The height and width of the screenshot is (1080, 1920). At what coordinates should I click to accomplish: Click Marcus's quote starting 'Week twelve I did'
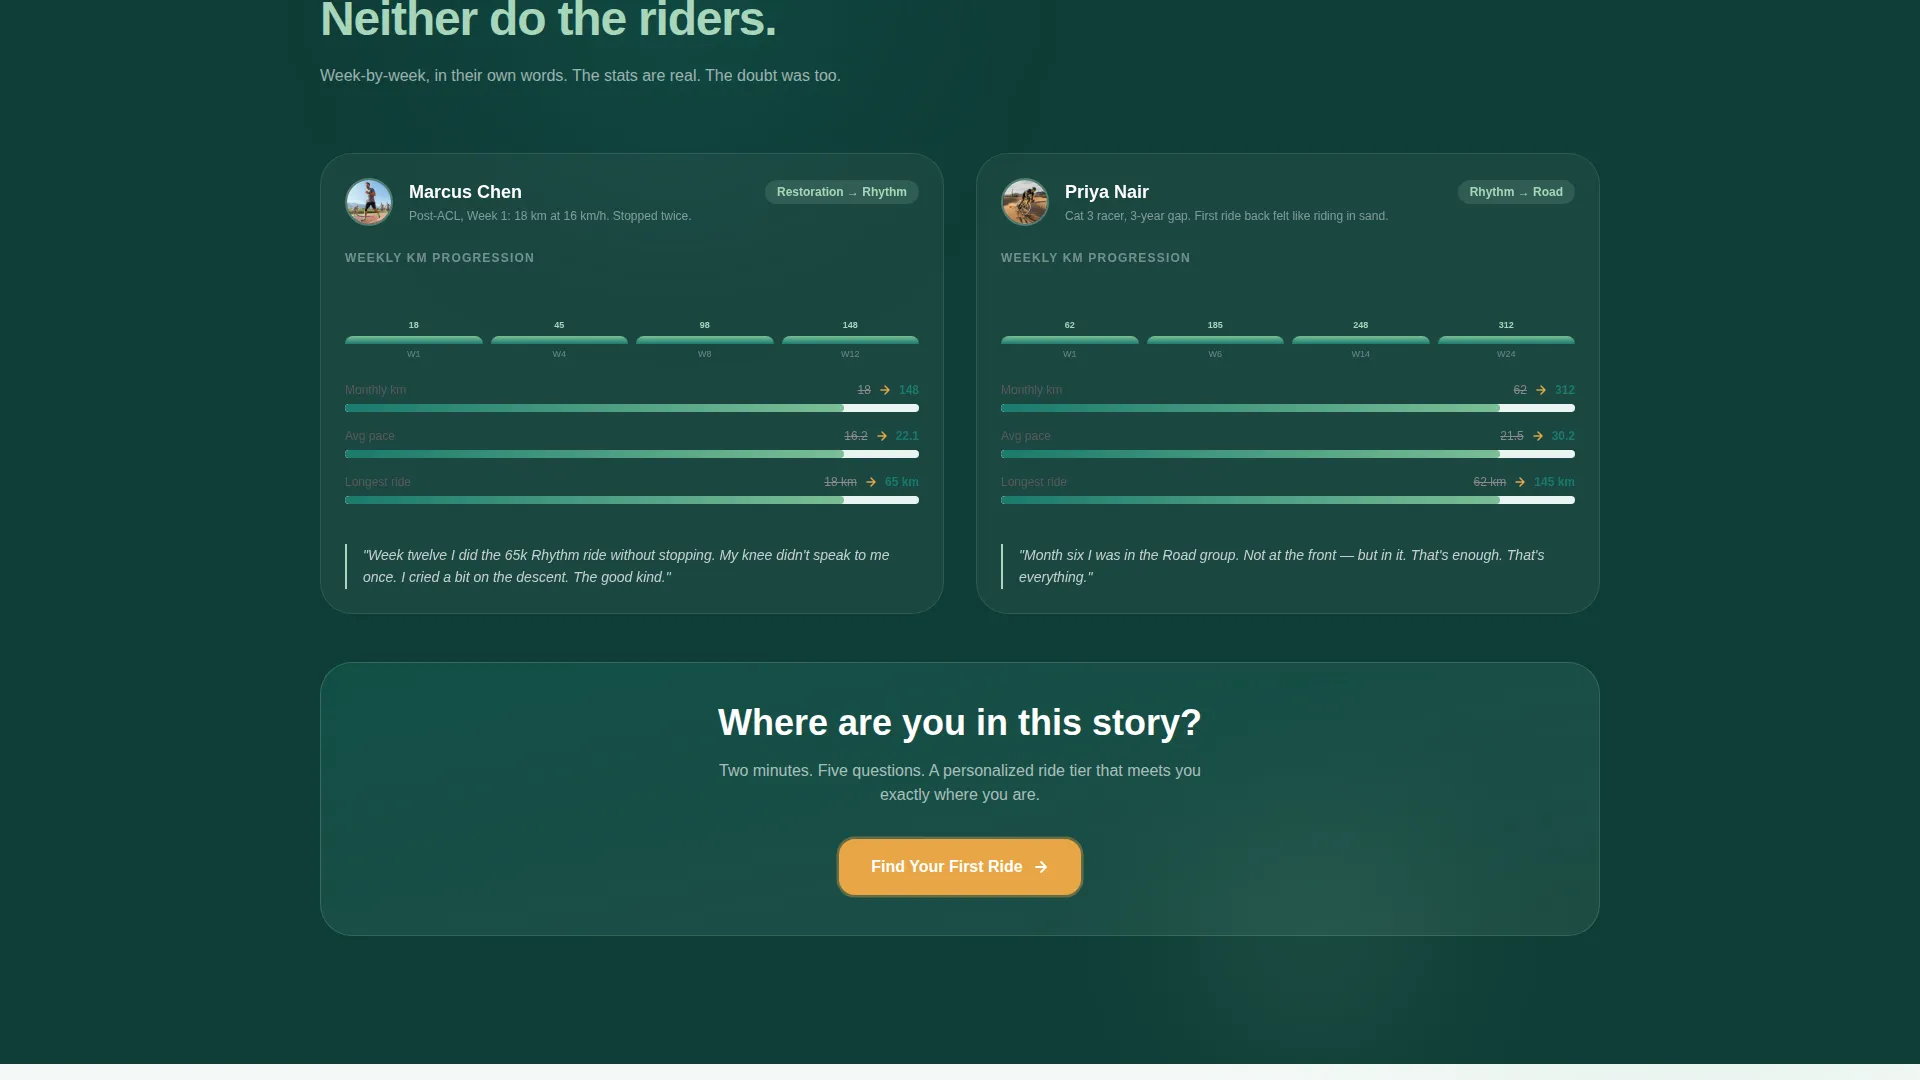point(626,566)
